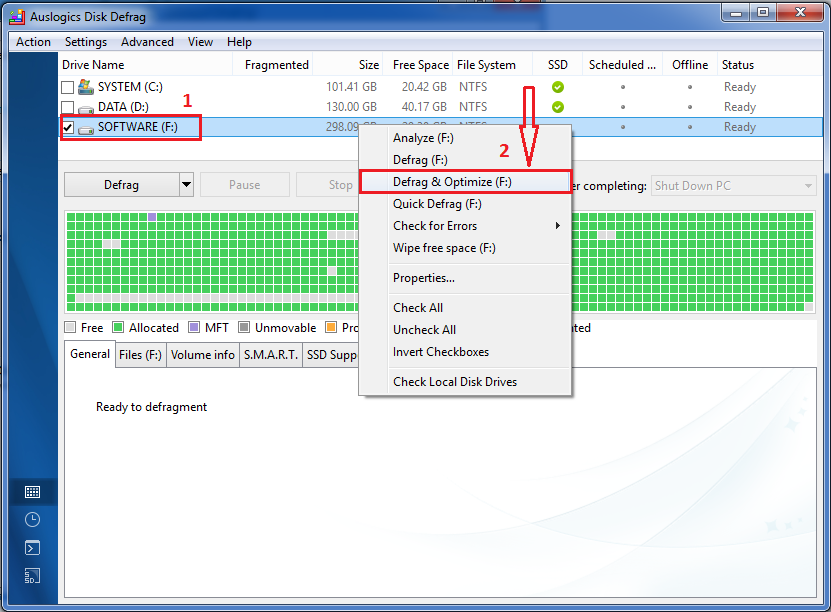831x612 pixels.
Task: Open the Defrag button dropdown arrow
Action: point(186,185)
